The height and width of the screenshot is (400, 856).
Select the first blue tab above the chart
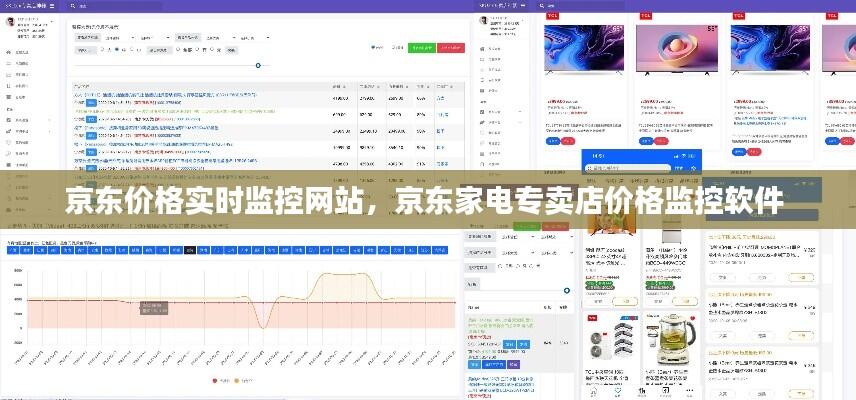coord(14,250)
